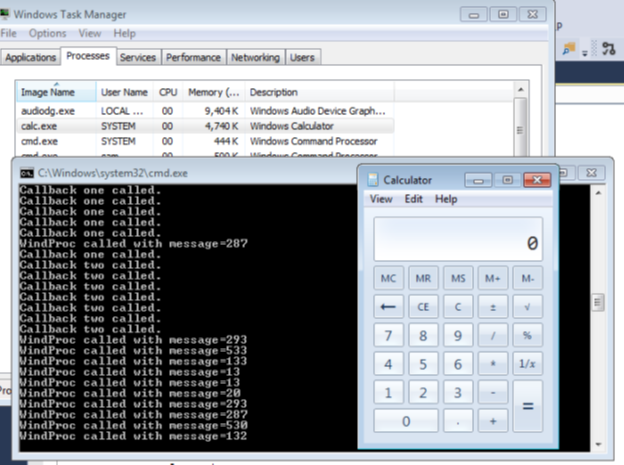
Task: Click the cmd.exe scrollbar thumb
Action: pyautogui.click(x=598, y=303)
